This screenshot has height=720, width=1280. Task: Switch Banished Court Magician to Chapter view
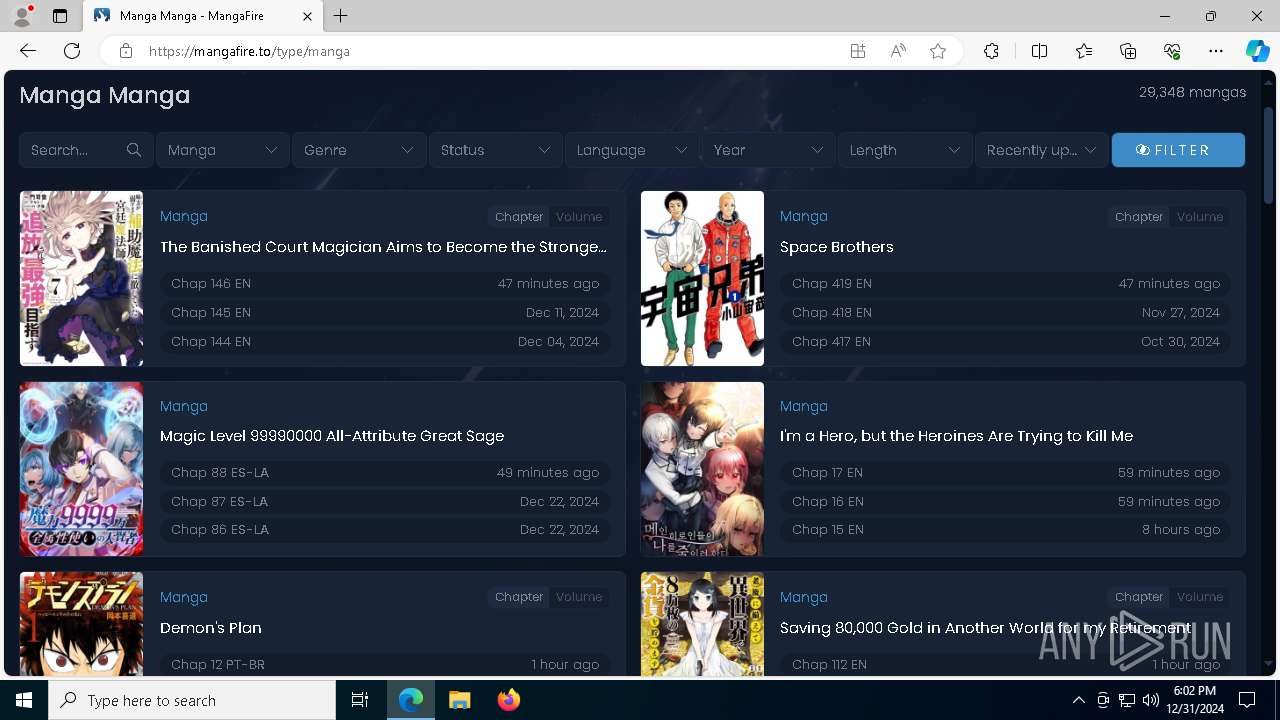tap(519, 217)
